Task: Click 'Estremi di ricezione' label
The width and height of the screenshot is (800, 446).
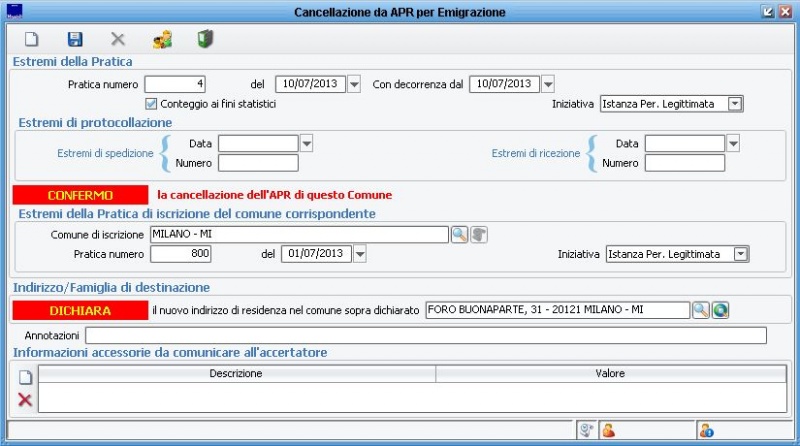Action: click(536, 153)
